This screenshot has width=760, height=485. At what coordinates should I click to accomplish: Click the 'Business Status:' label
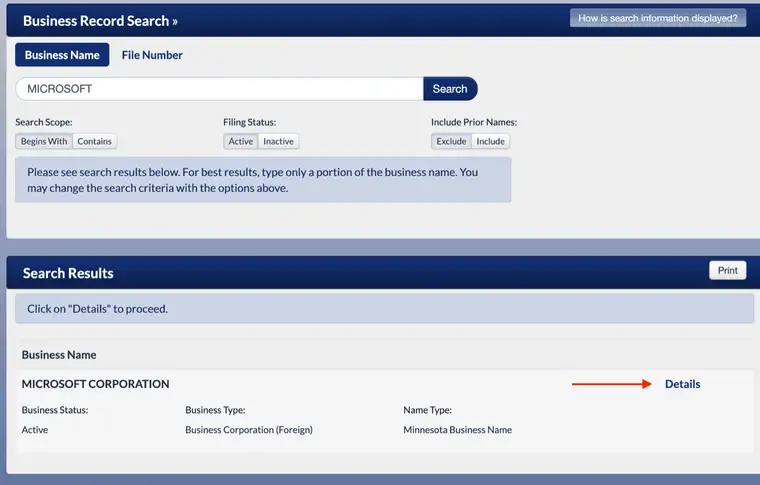point(55,410)
